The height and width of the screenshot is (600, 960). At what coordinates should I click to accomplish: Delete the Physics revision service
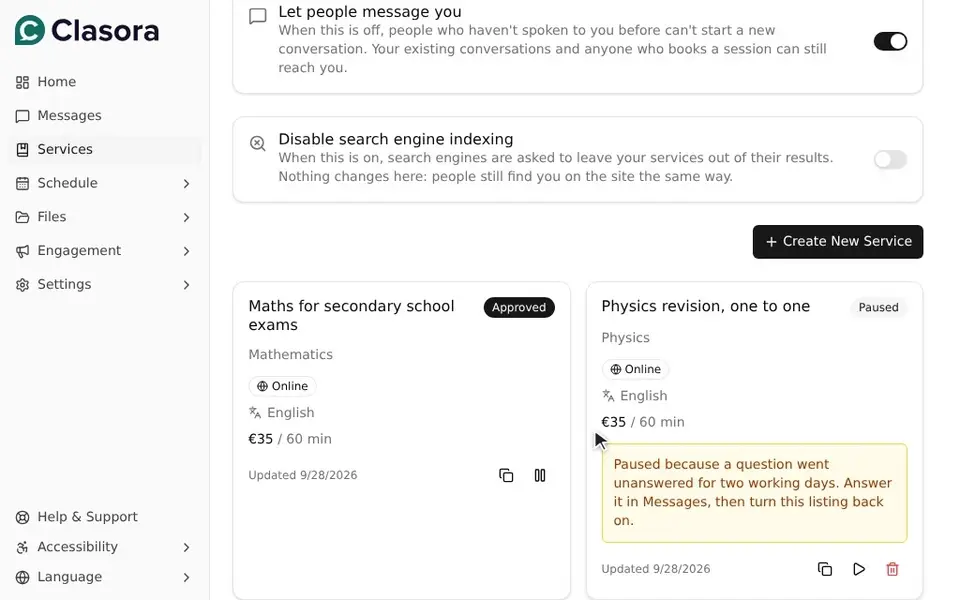click(892, 569)
